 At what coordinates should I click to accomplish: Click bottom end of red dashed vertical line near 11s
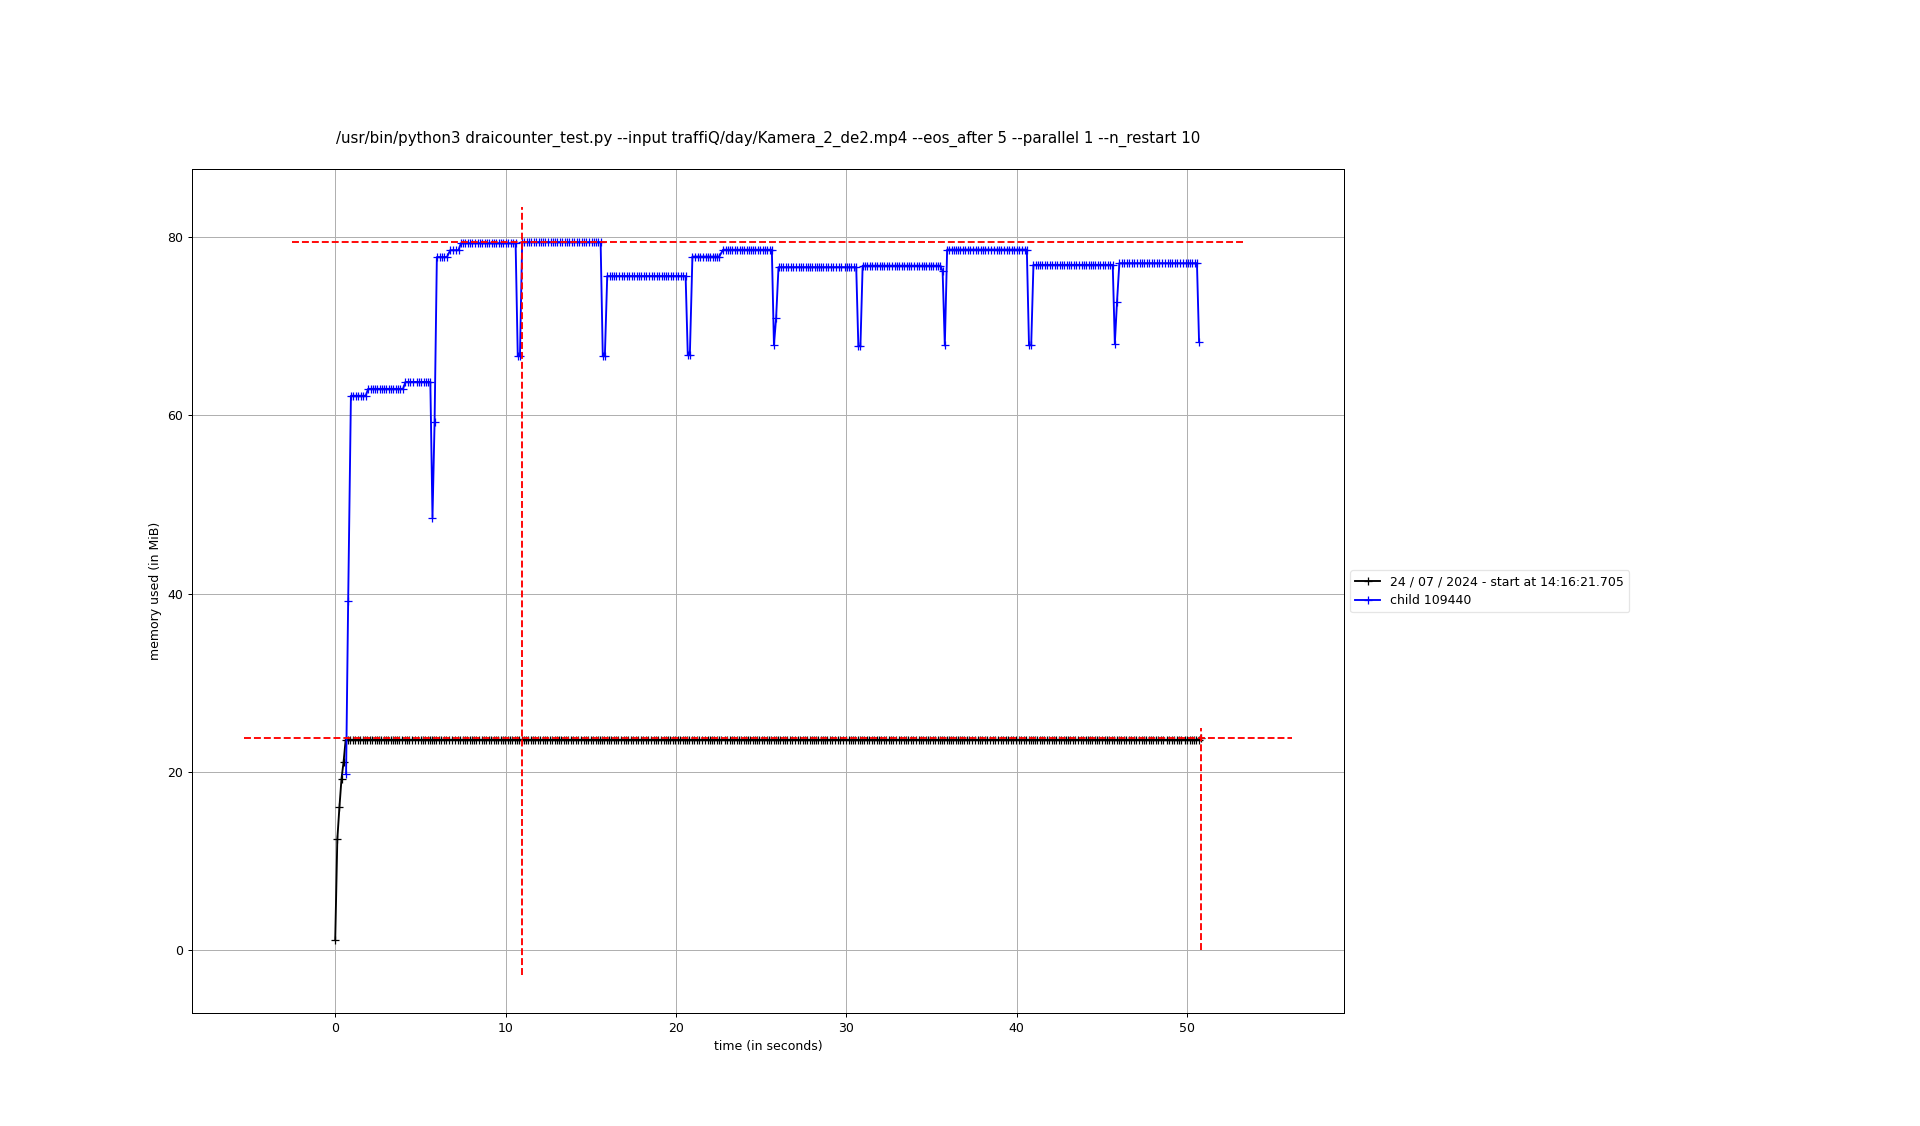click(522, 973)
